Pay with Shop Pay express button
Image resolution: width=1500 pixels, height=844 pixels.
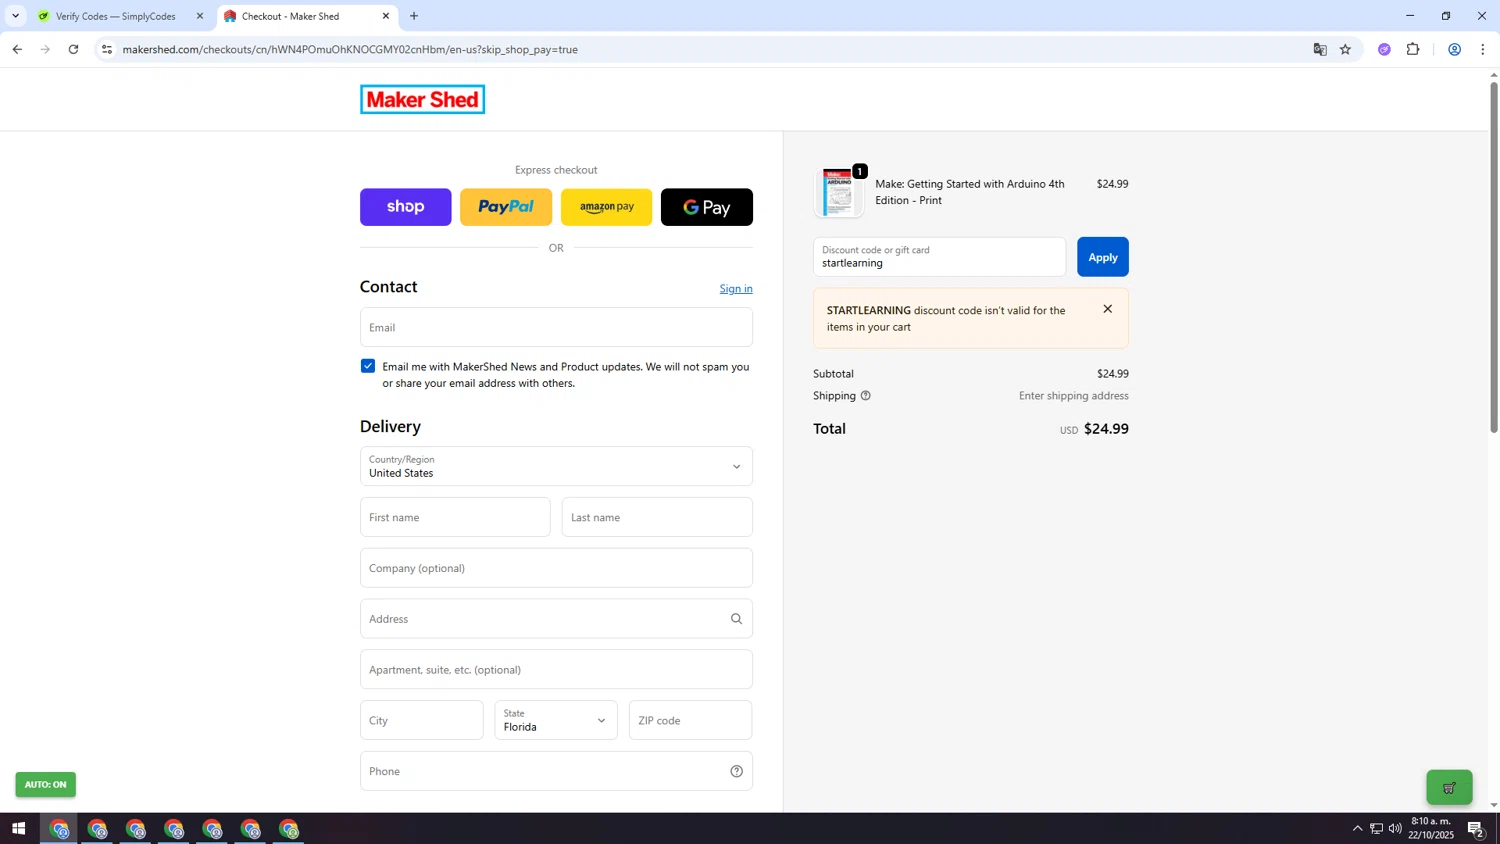coord(405,207)
